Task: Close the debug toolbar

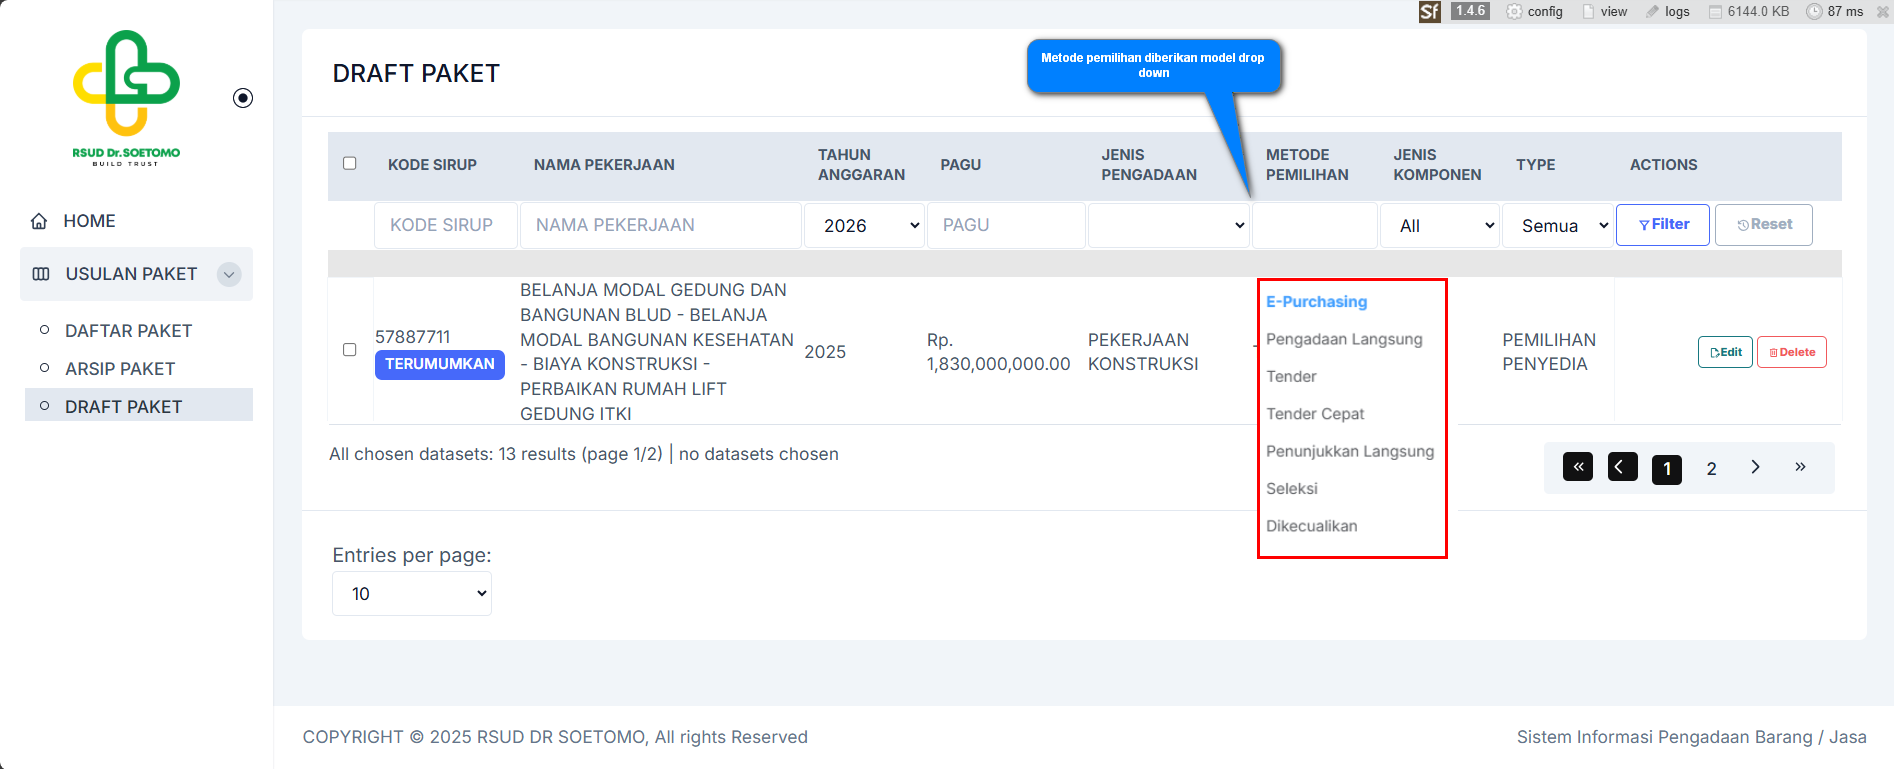Action: [1883, 12]
